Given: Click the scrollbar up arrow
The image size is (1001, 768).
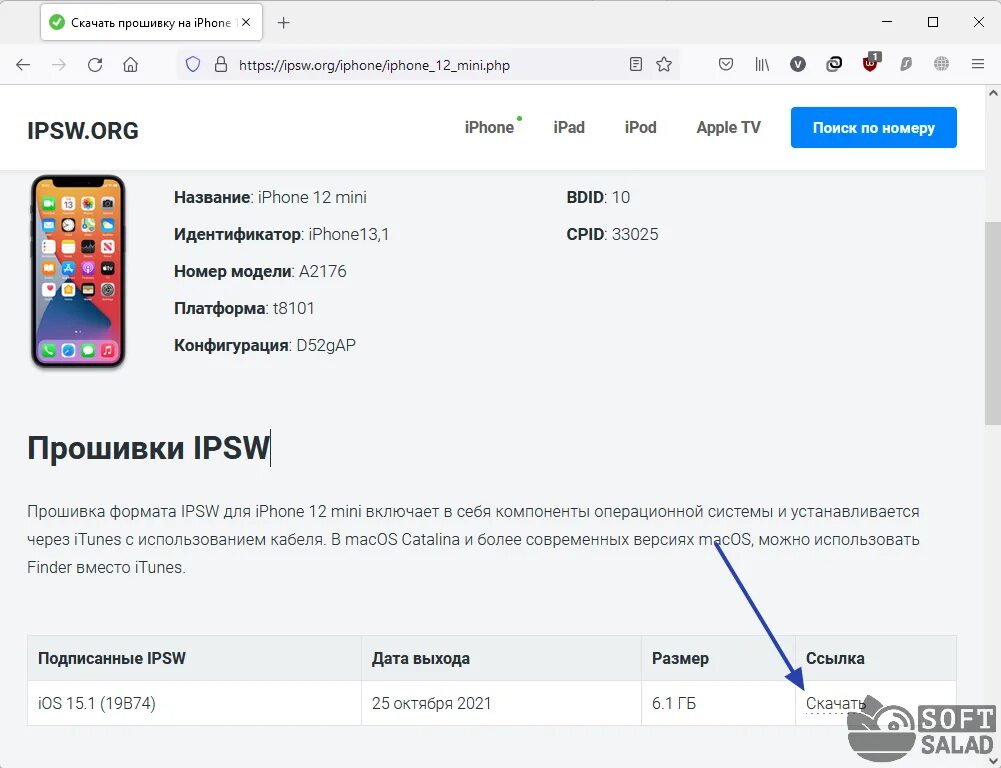Looking at the screenshot, I should coord(993,93).
